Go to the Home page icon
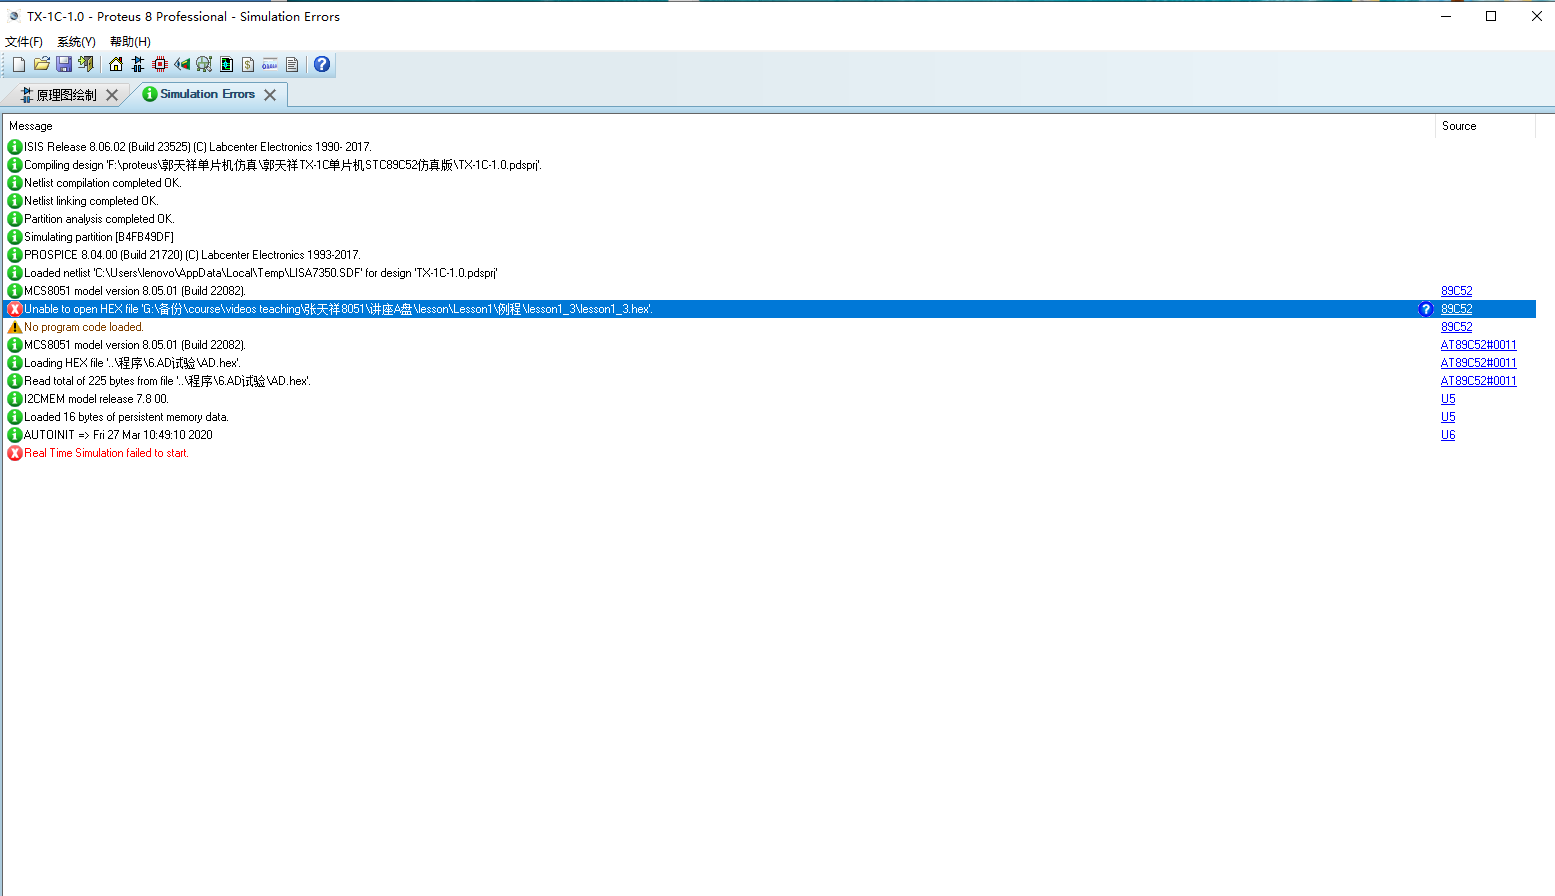This screenshot has height=896, width=1555. pyautogui.click(x=116, y=65)
